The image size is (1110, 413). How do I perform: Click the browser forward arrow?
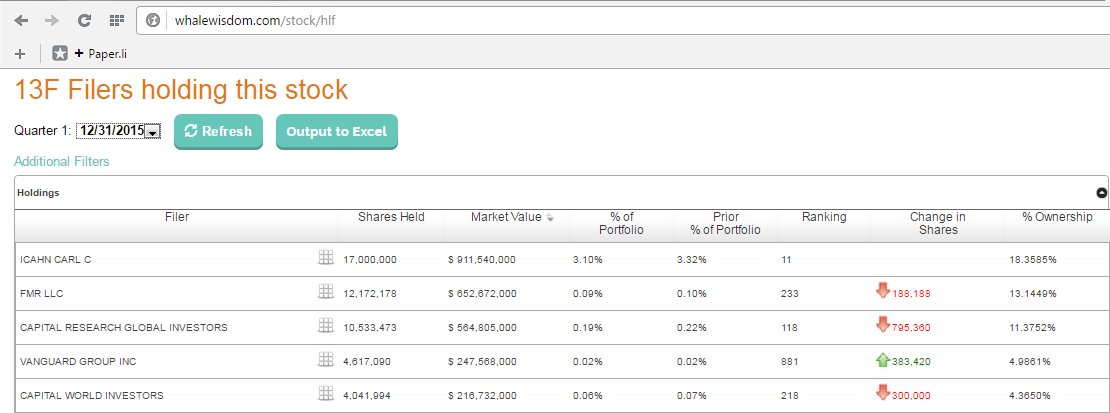pos(52,21)
